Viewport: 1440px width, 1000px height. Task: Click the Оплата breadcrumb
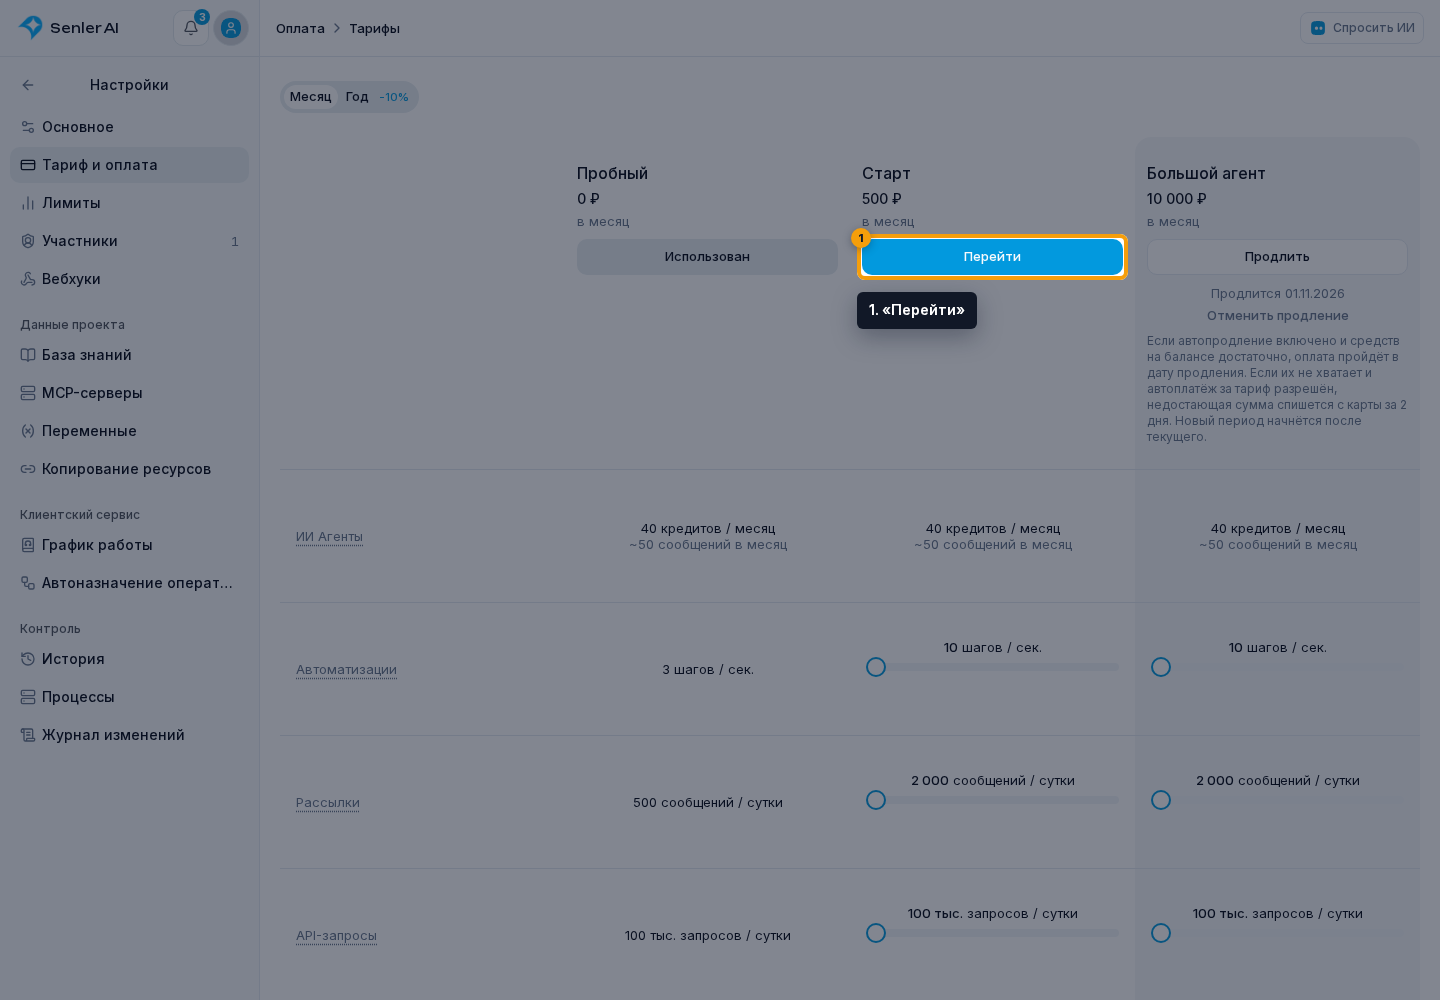300,28
